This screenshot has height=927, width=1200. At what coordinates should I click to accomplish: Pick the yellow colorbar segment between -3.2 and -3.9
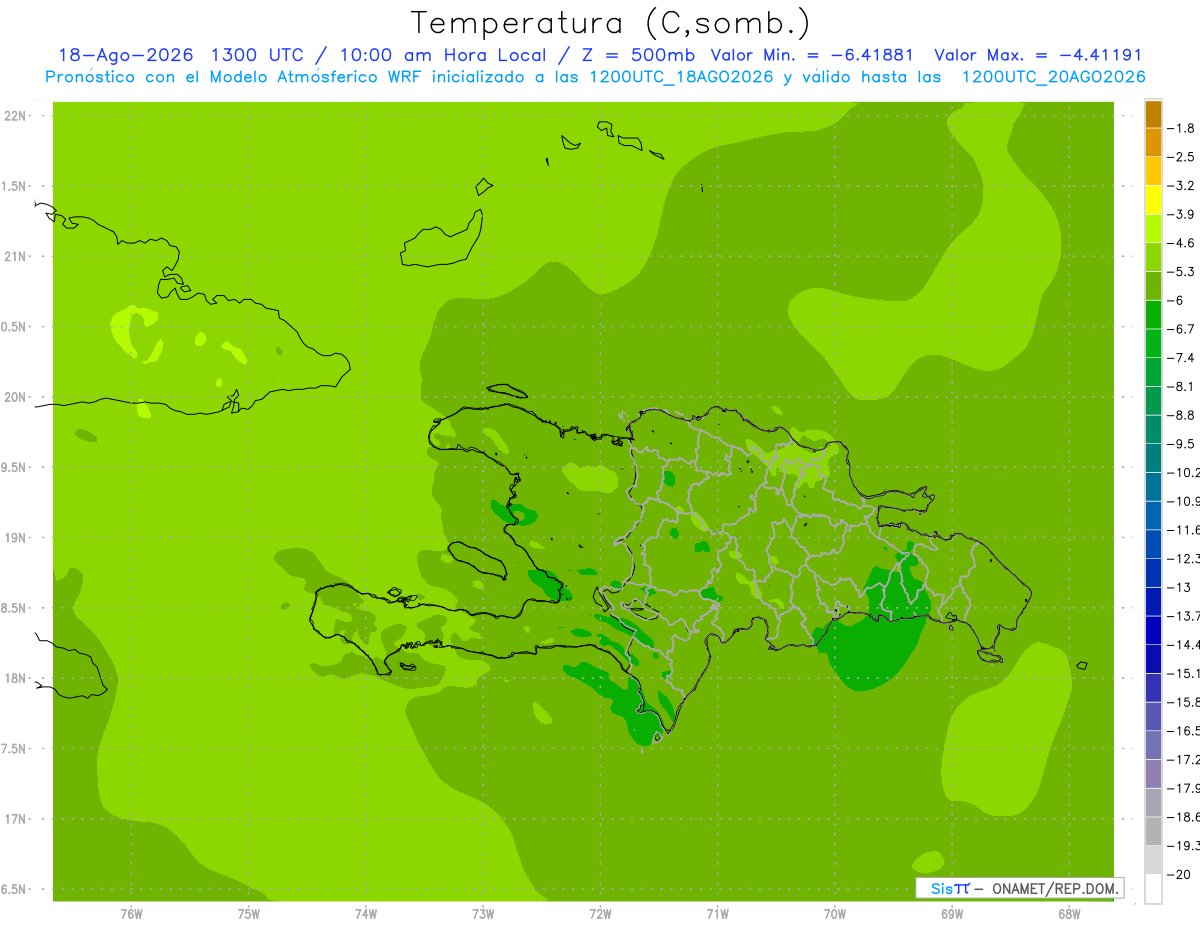tap(1153, 200)
